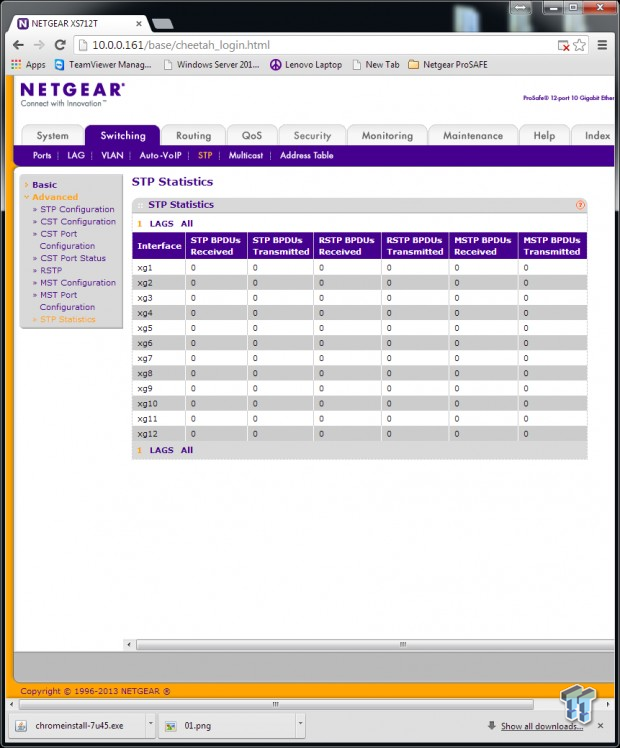
Task: Open the New Tab bookmark
Action: pyautogui.click(x=376, y=64)
